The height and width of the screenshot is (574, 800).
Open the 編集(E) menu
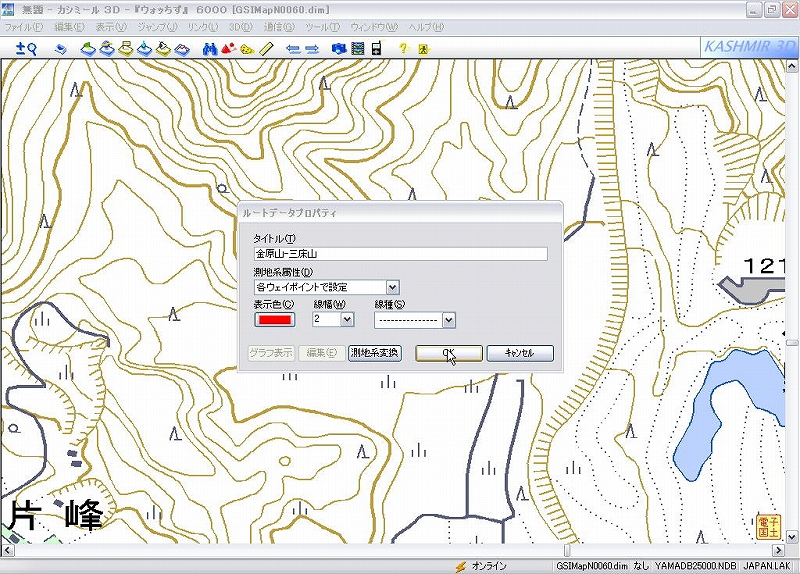69,27
